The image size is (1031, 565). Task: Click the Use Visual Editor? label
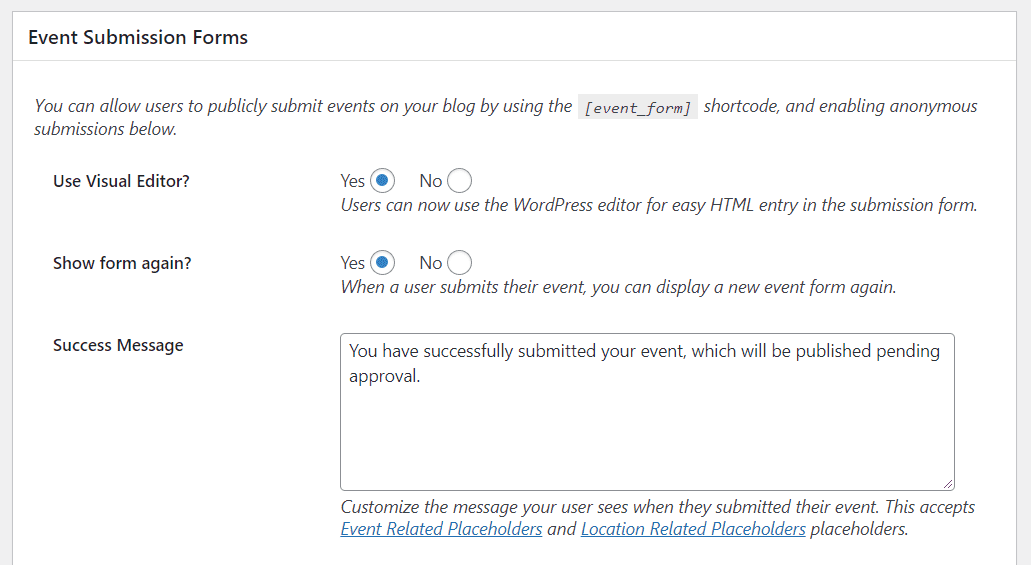(x=121, y=181)
